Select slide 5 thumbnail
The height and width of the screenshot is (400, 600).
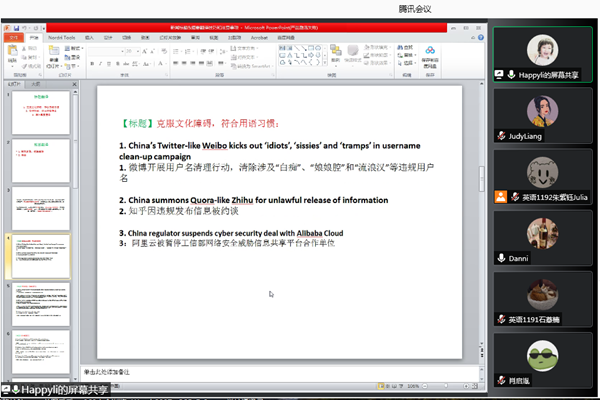[41, 304]
